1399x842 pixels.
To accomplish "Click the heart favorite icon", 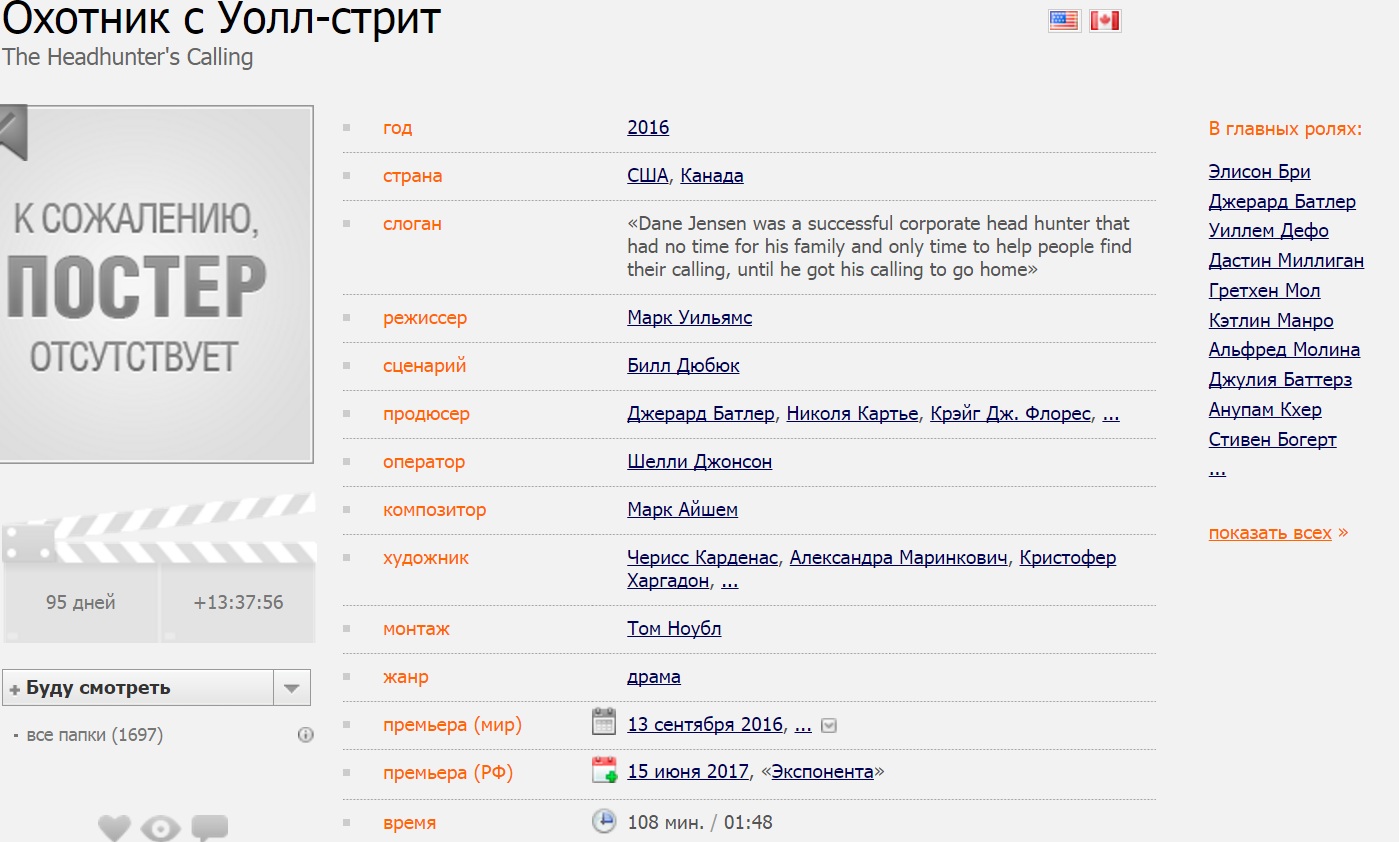I will [x=114, y=828].
